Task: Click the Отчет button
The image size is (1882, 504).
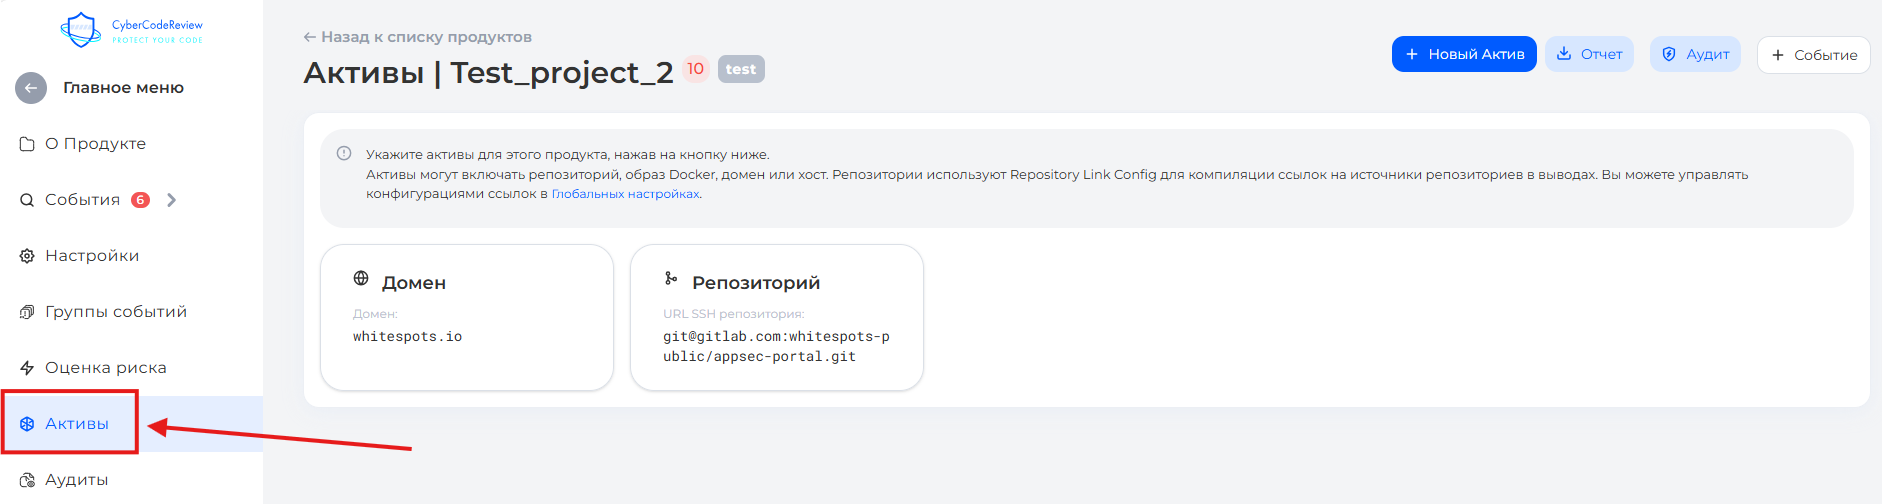Action: [x=1589, y=54]
